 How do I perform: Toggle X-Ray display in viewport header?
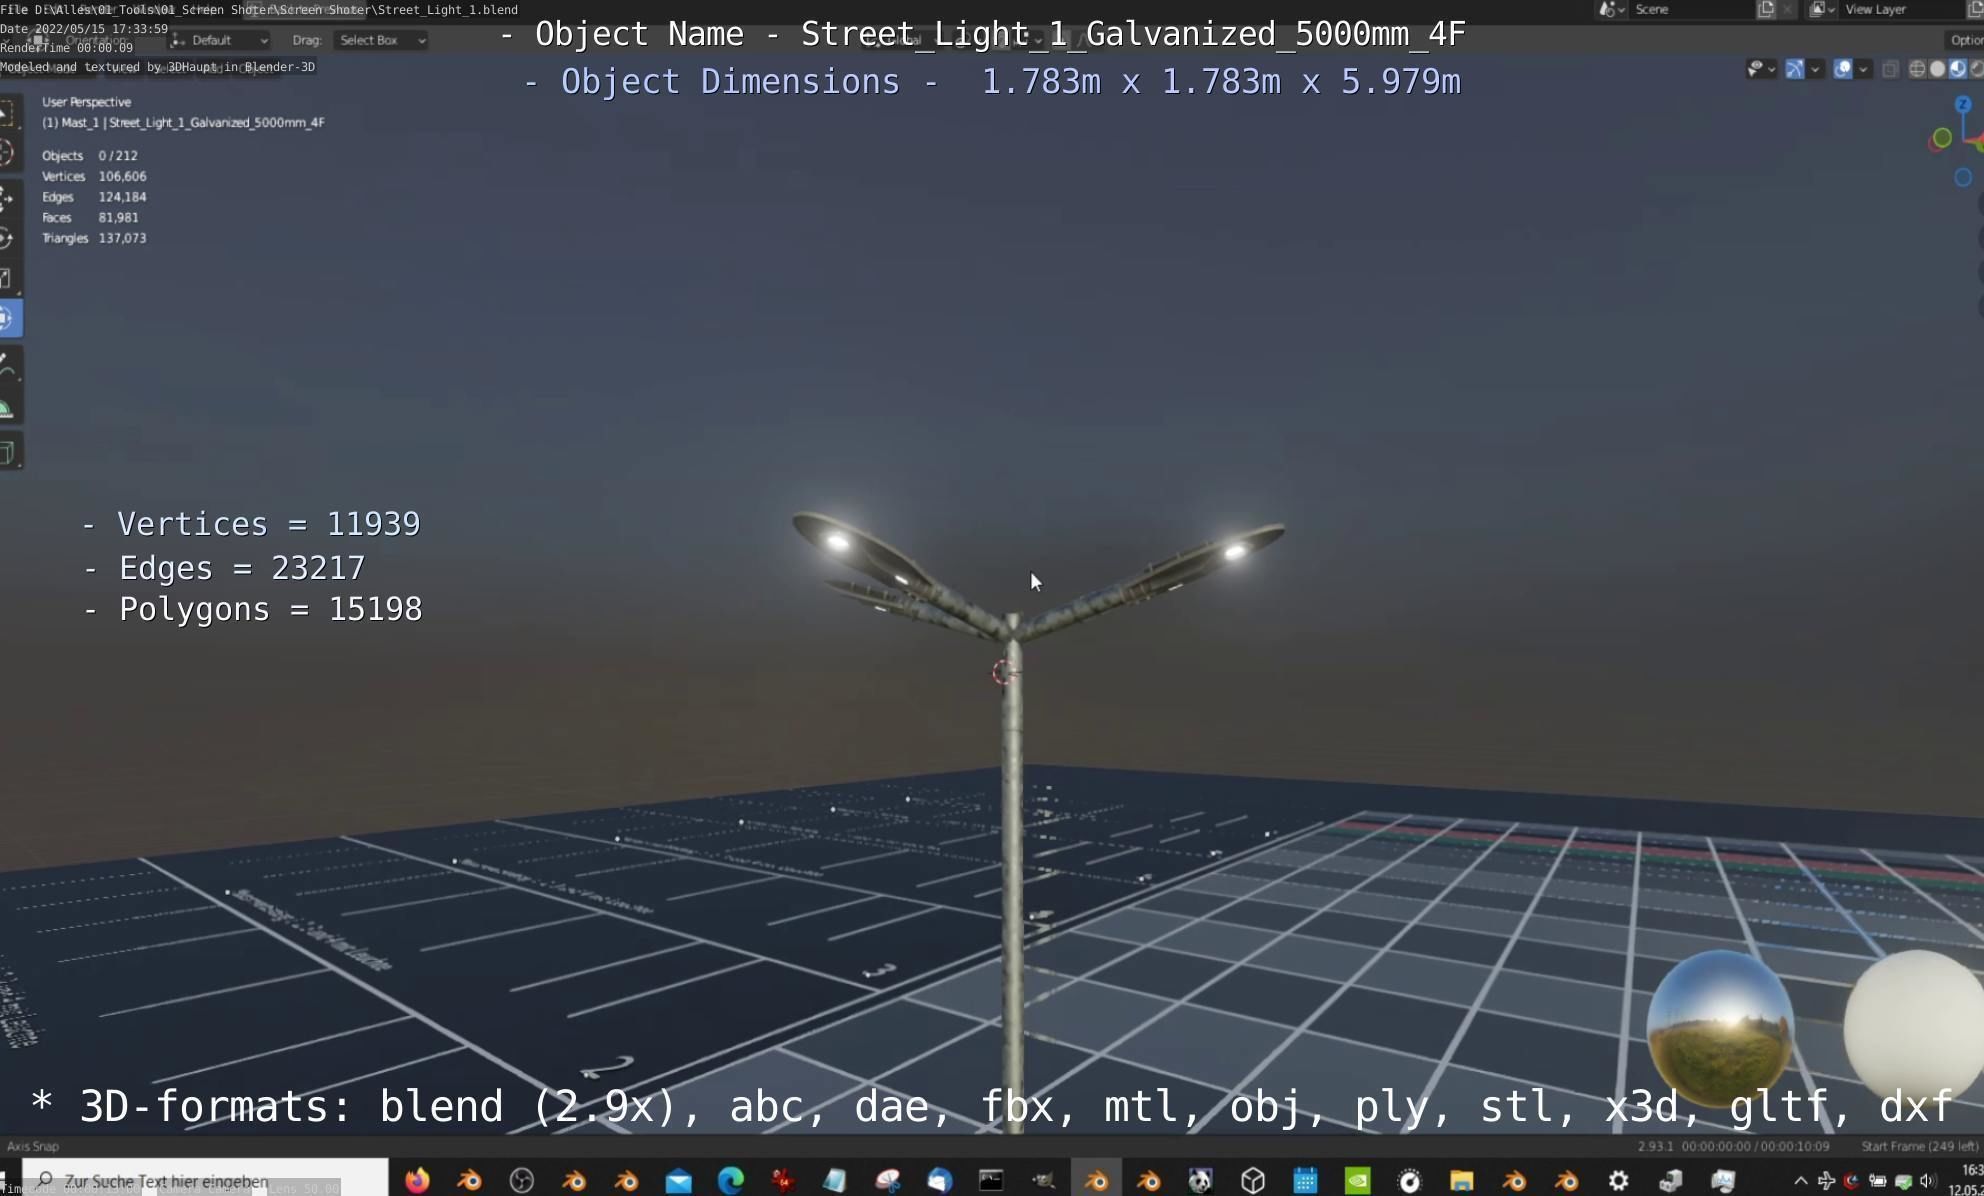1890,69
